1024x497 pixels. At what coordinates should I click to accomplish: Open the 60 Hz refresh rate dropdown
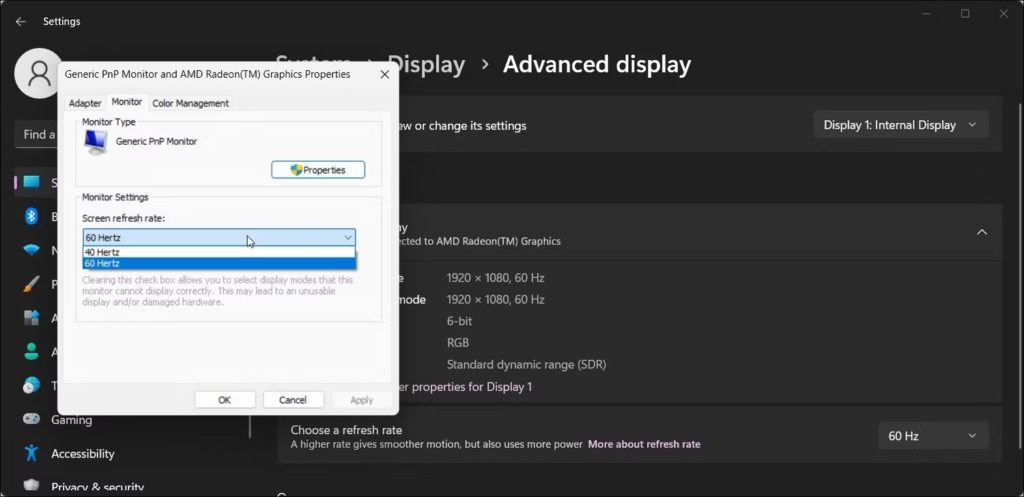tap(933, 436)
